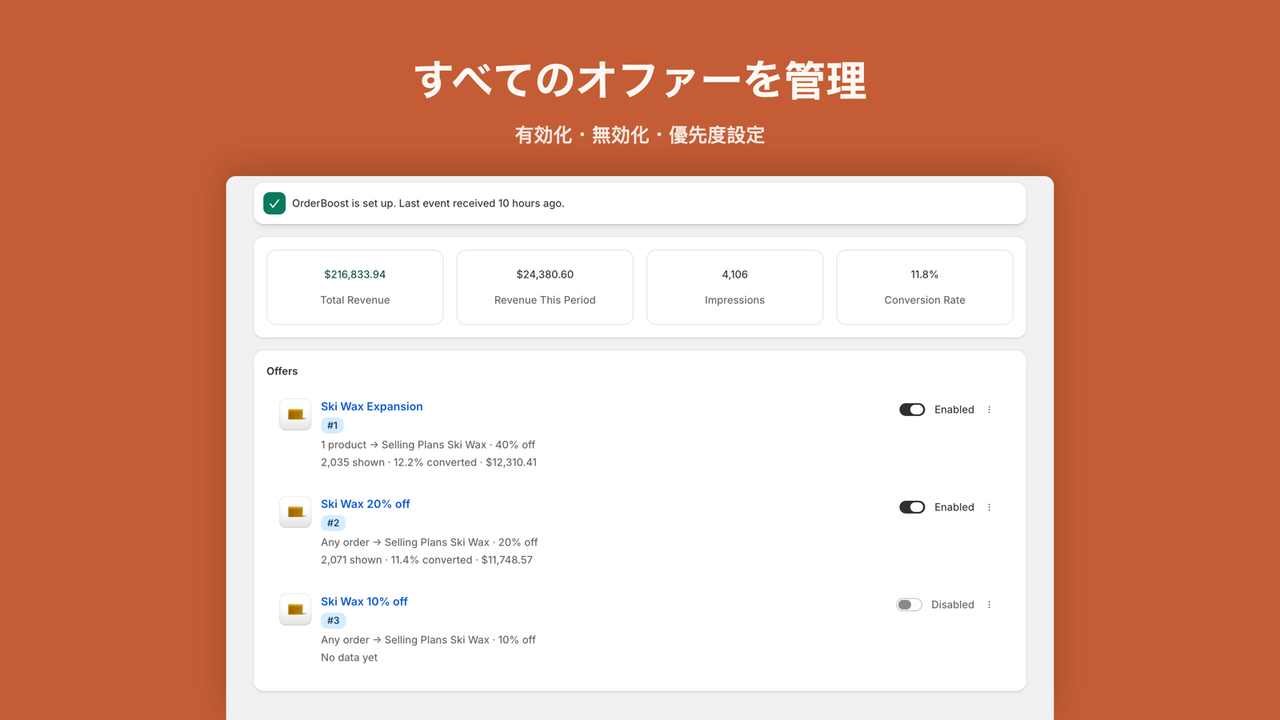Click the green checkmark status icon
The width and height of the screenshot is (1280, 720).
(x=274, y=203)
